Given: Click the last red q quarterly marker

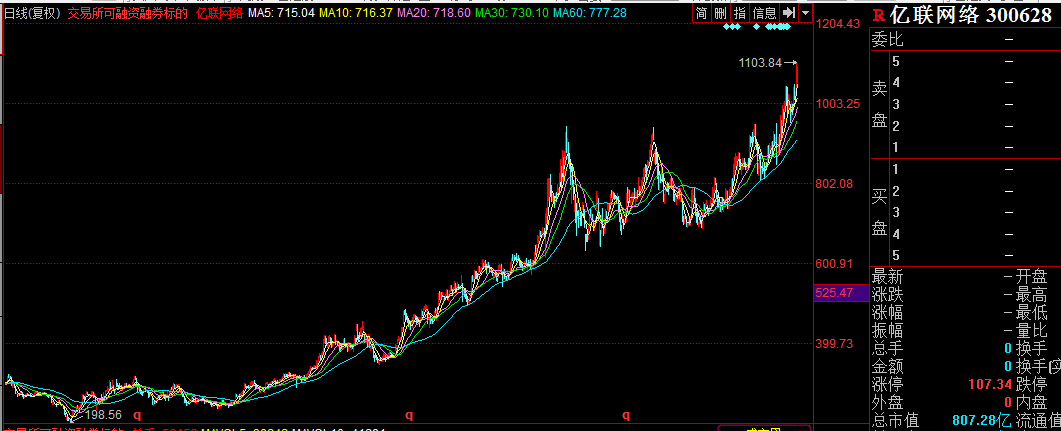Looking at the screenshot, I should pos(626,415).
